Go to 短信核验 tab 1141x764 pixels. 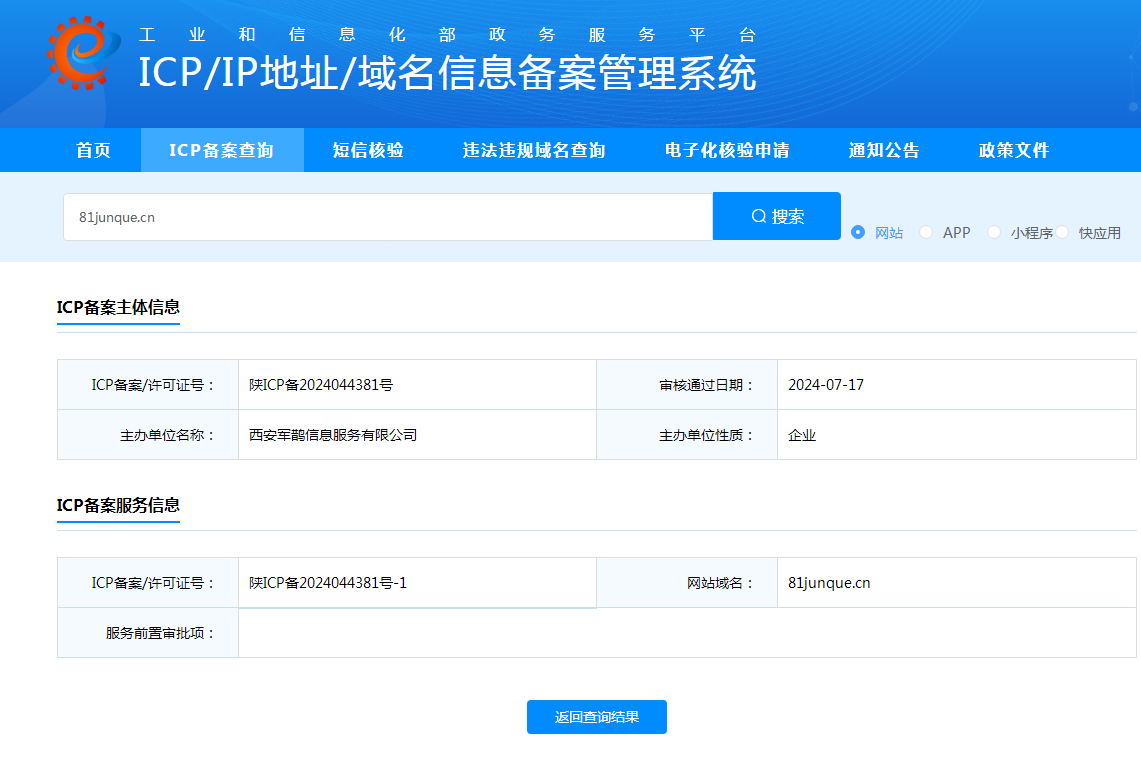368,151
